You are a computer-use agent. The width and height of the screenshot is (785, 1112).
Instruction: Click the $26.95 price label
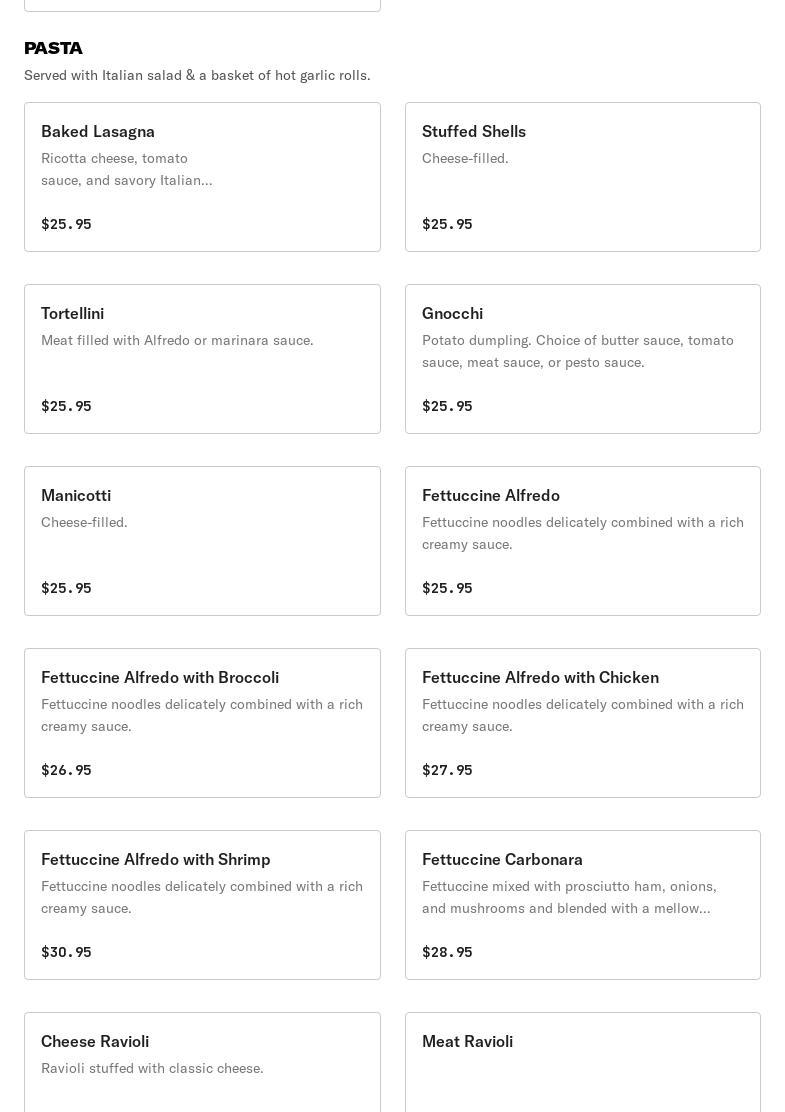tap(66, 770)
